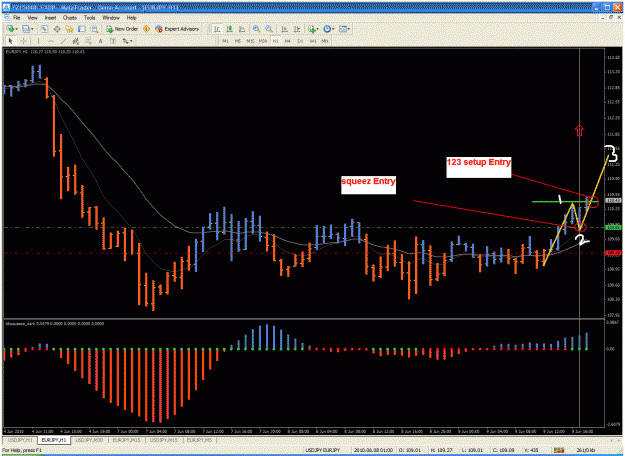Switch to M15 timeframe
This screenshot has width=625, height=456.
(250, 41)
